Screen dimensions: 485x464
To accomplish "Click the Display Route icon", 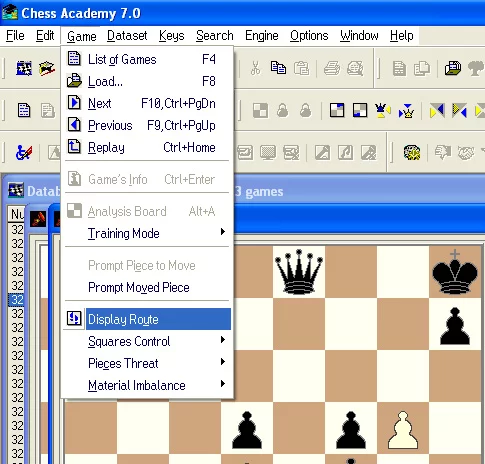I will (x=74, y=318).
